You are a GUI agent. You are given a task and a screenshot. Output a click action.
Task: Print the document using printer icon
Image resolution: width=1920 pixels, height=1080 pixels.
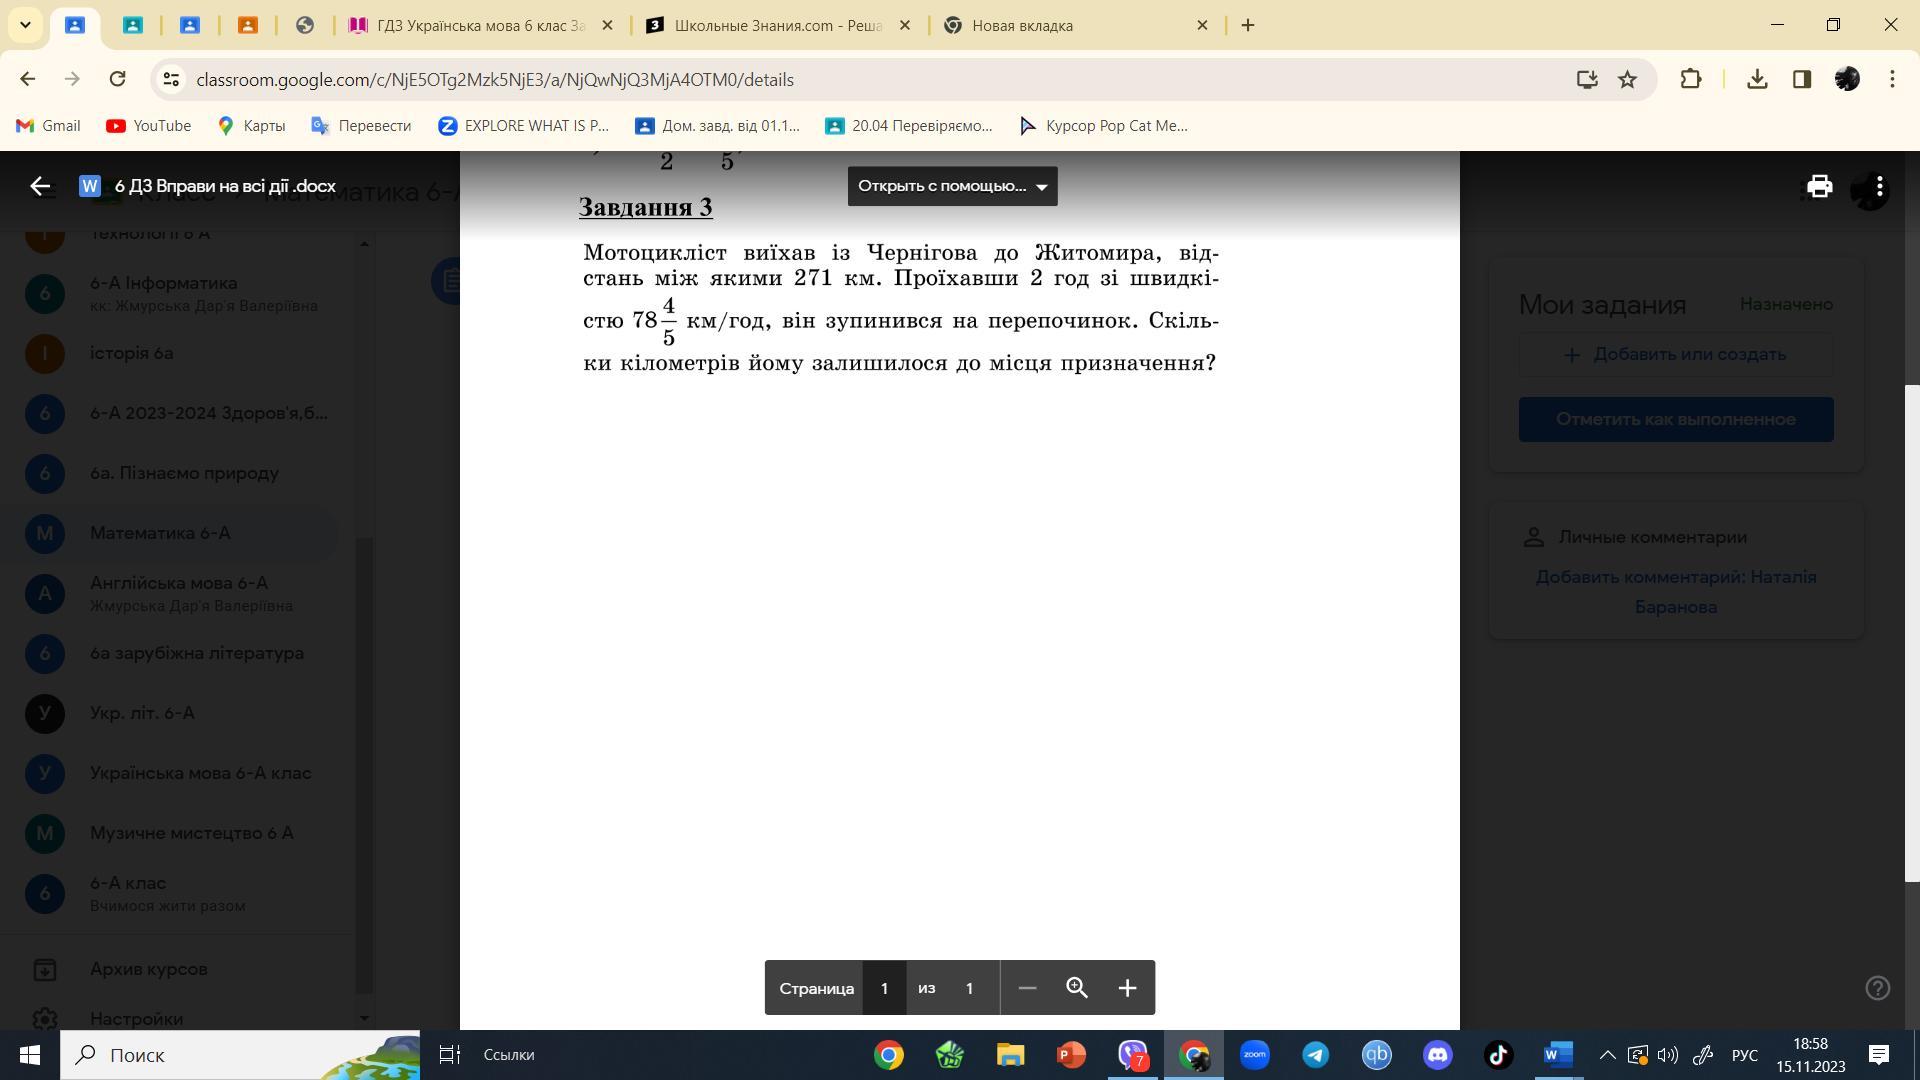pyautogui.click(x=1819, y=186)
